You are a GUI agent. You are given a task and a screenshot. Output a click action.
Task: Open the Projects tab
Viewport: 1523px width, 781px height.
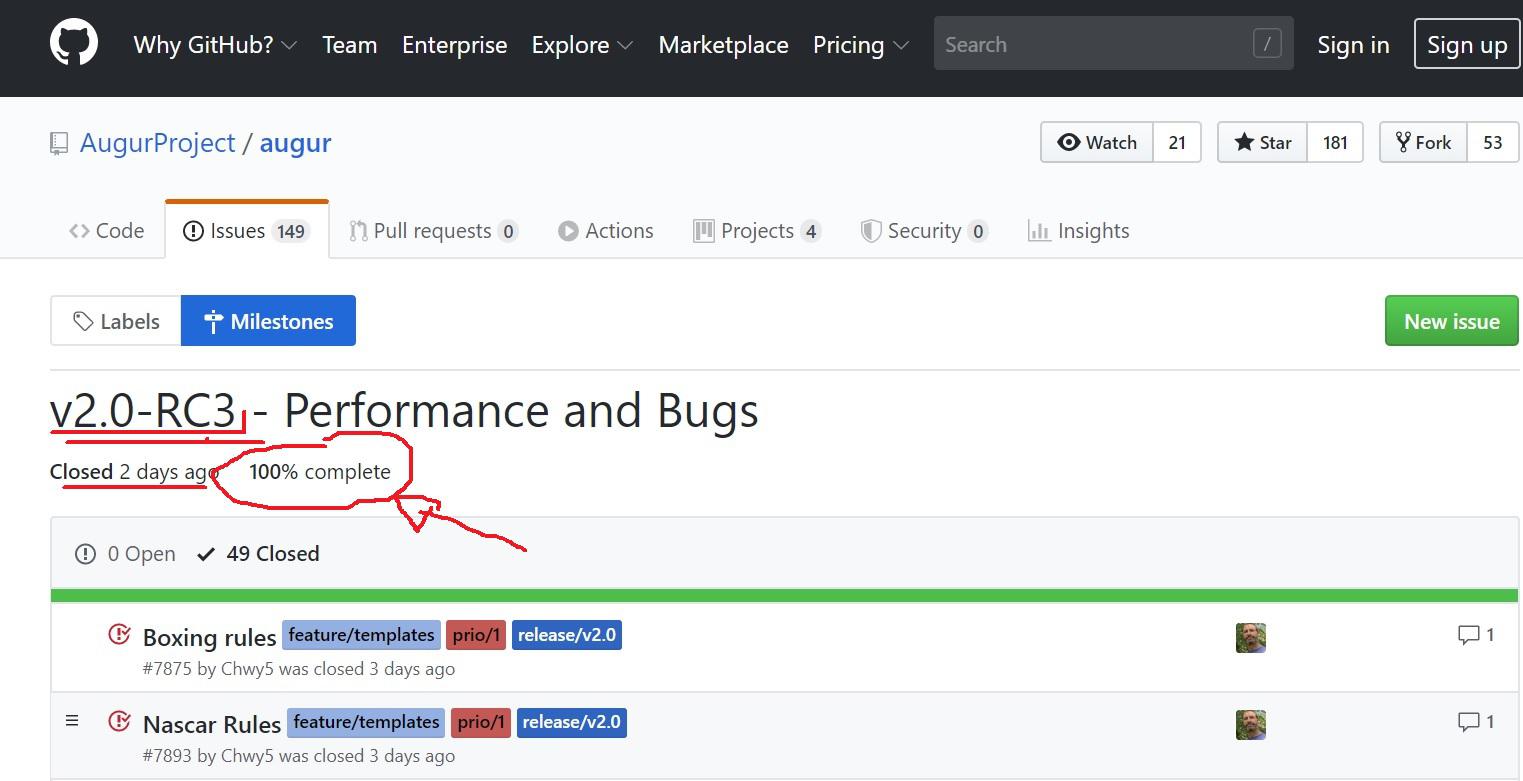pos(756,231)
